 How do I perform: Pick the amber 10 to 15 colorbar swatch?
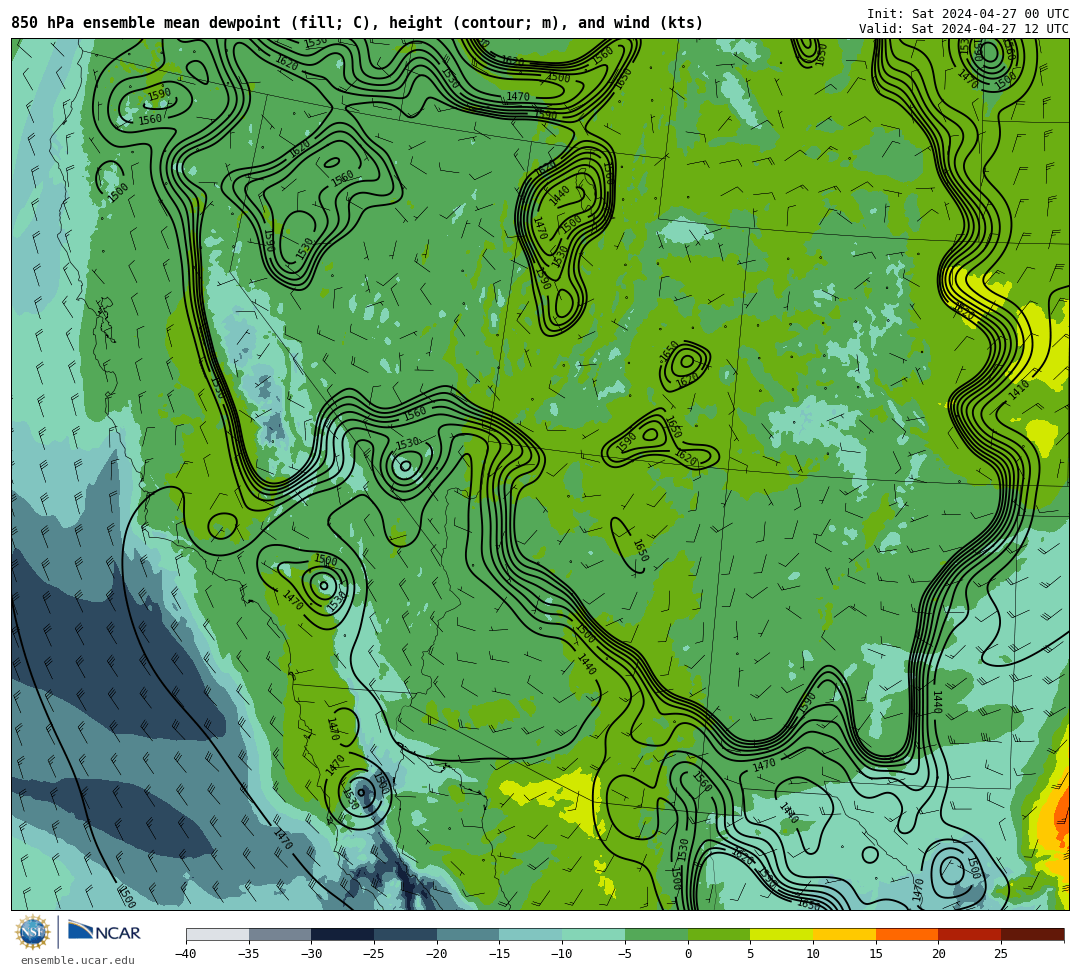[x=844, y=934]
